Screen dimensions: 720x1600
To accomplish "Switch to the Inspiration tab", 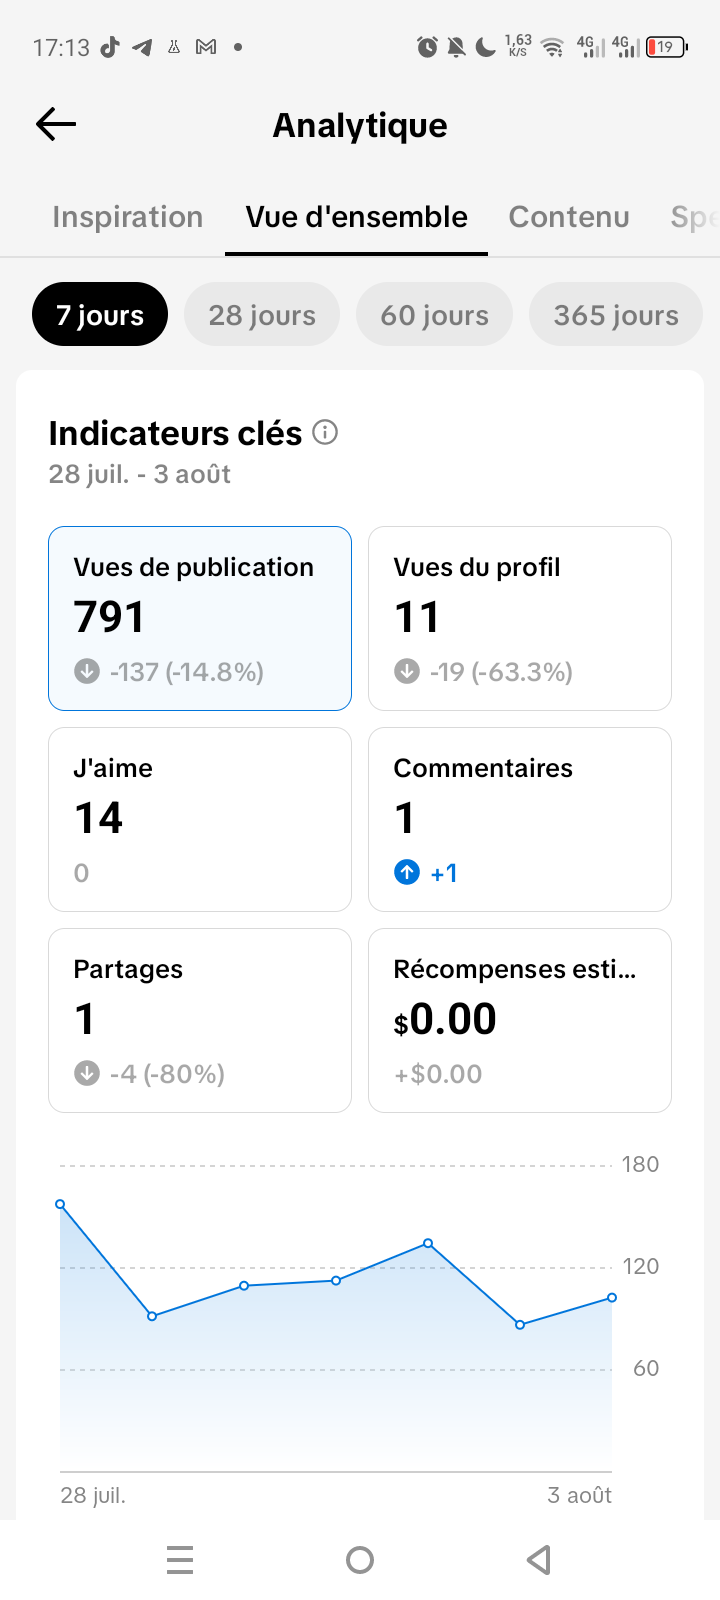I will click(x=128, y=217).
